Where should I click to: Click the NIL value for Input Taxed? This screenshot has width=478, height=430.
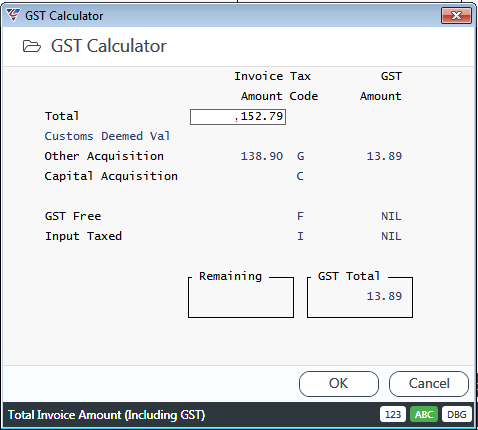[x=391, y=236]
